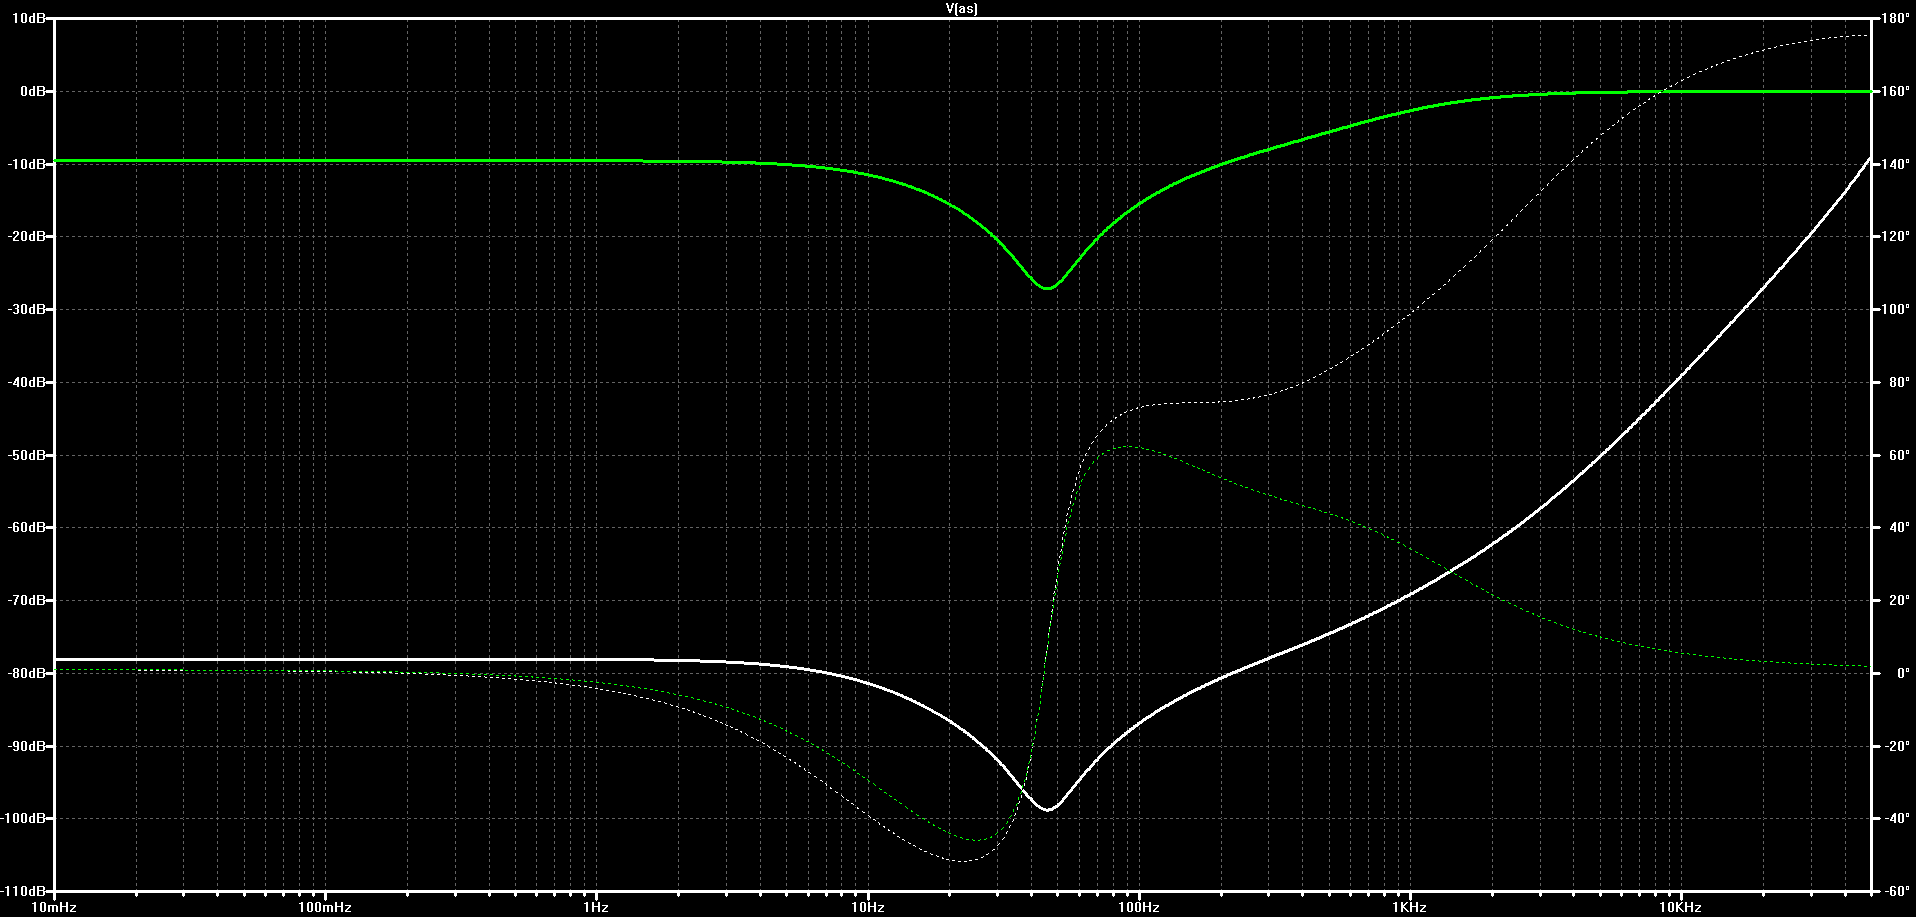Select the -70dB axis label

click(x=27, y=601)
